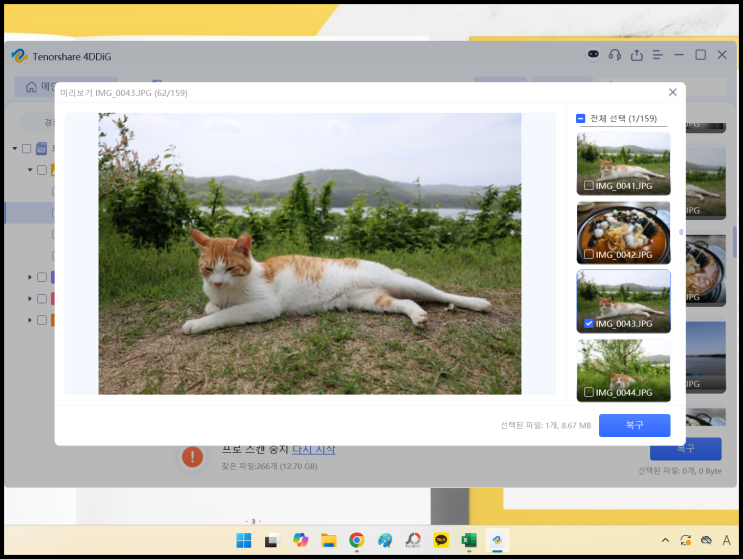
Task: Show hidden system tray icons
Action: point(665,540)
